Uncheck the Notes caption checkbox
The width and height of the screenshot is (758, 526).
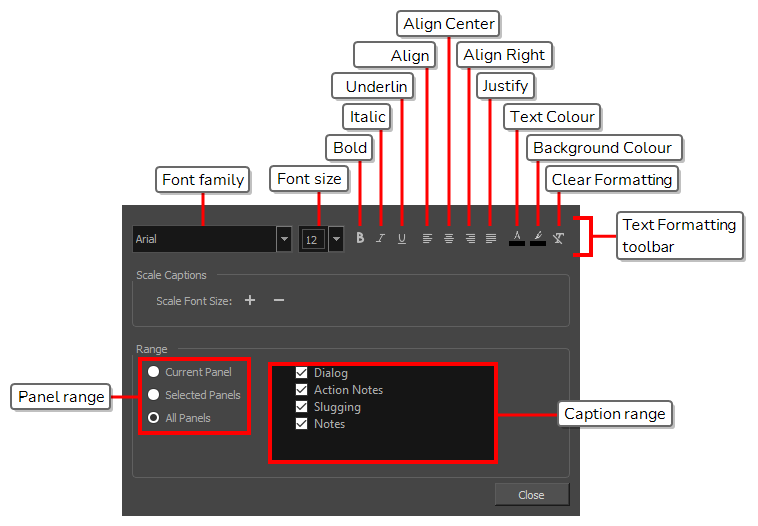coord(302,424)
